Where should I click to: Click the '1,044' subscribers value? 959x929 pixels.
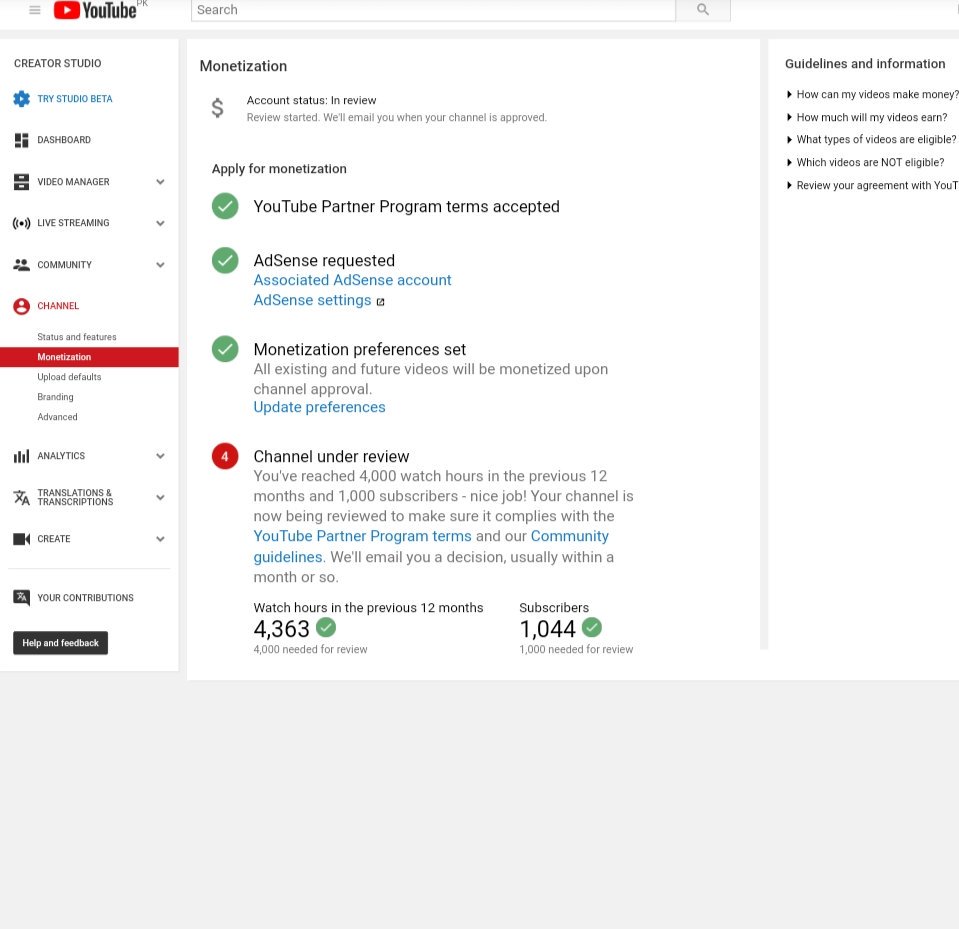pos(547,629)
